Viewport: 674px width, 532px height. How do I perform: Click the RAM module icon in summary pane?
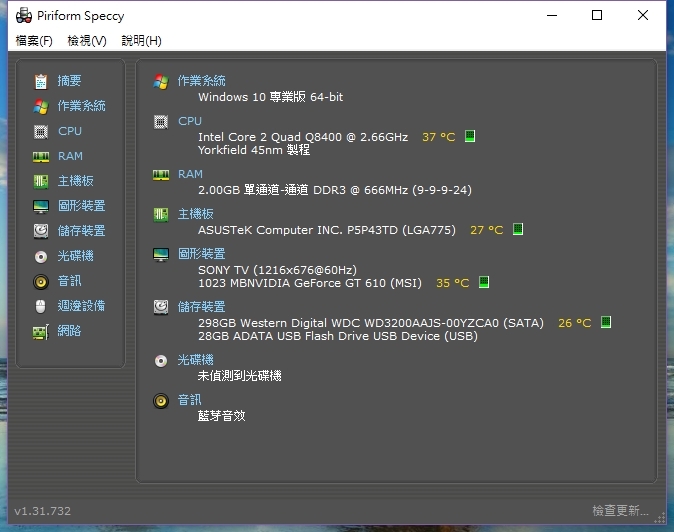(x=161, y=175)
